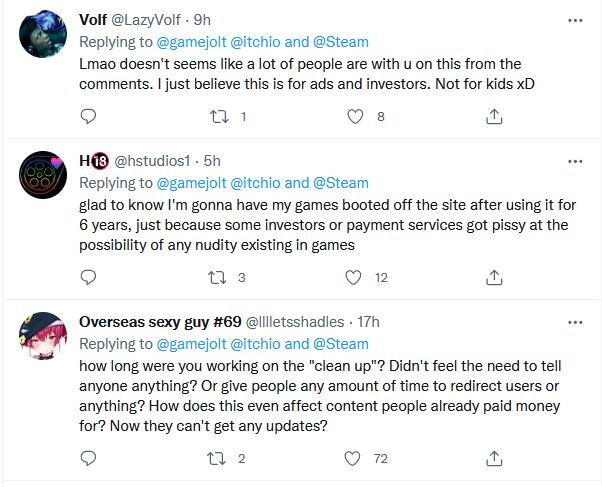Like Volf's tweet with 8 likes
The image size is (602, 487).
353,117
